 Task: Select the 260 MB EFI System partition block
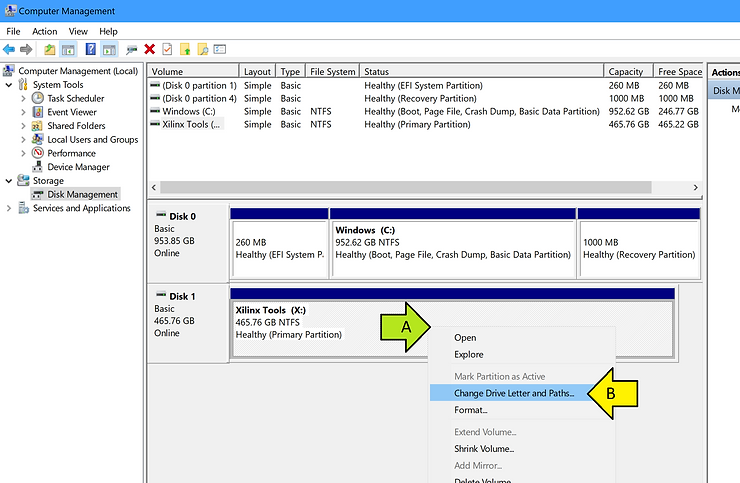coord(279,243)
